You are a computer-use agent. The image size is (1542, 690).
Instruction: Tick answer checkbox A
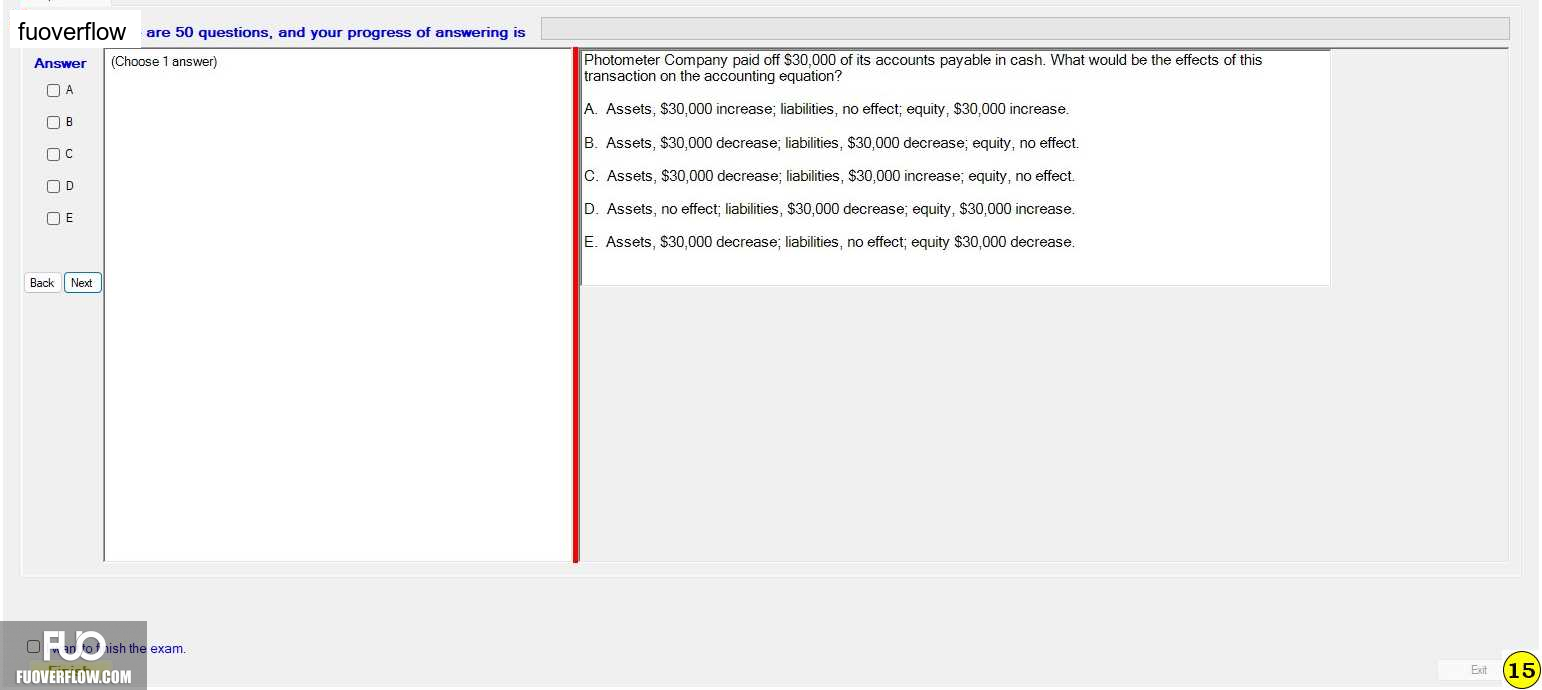pyautogui.click(x=53, y=90)
